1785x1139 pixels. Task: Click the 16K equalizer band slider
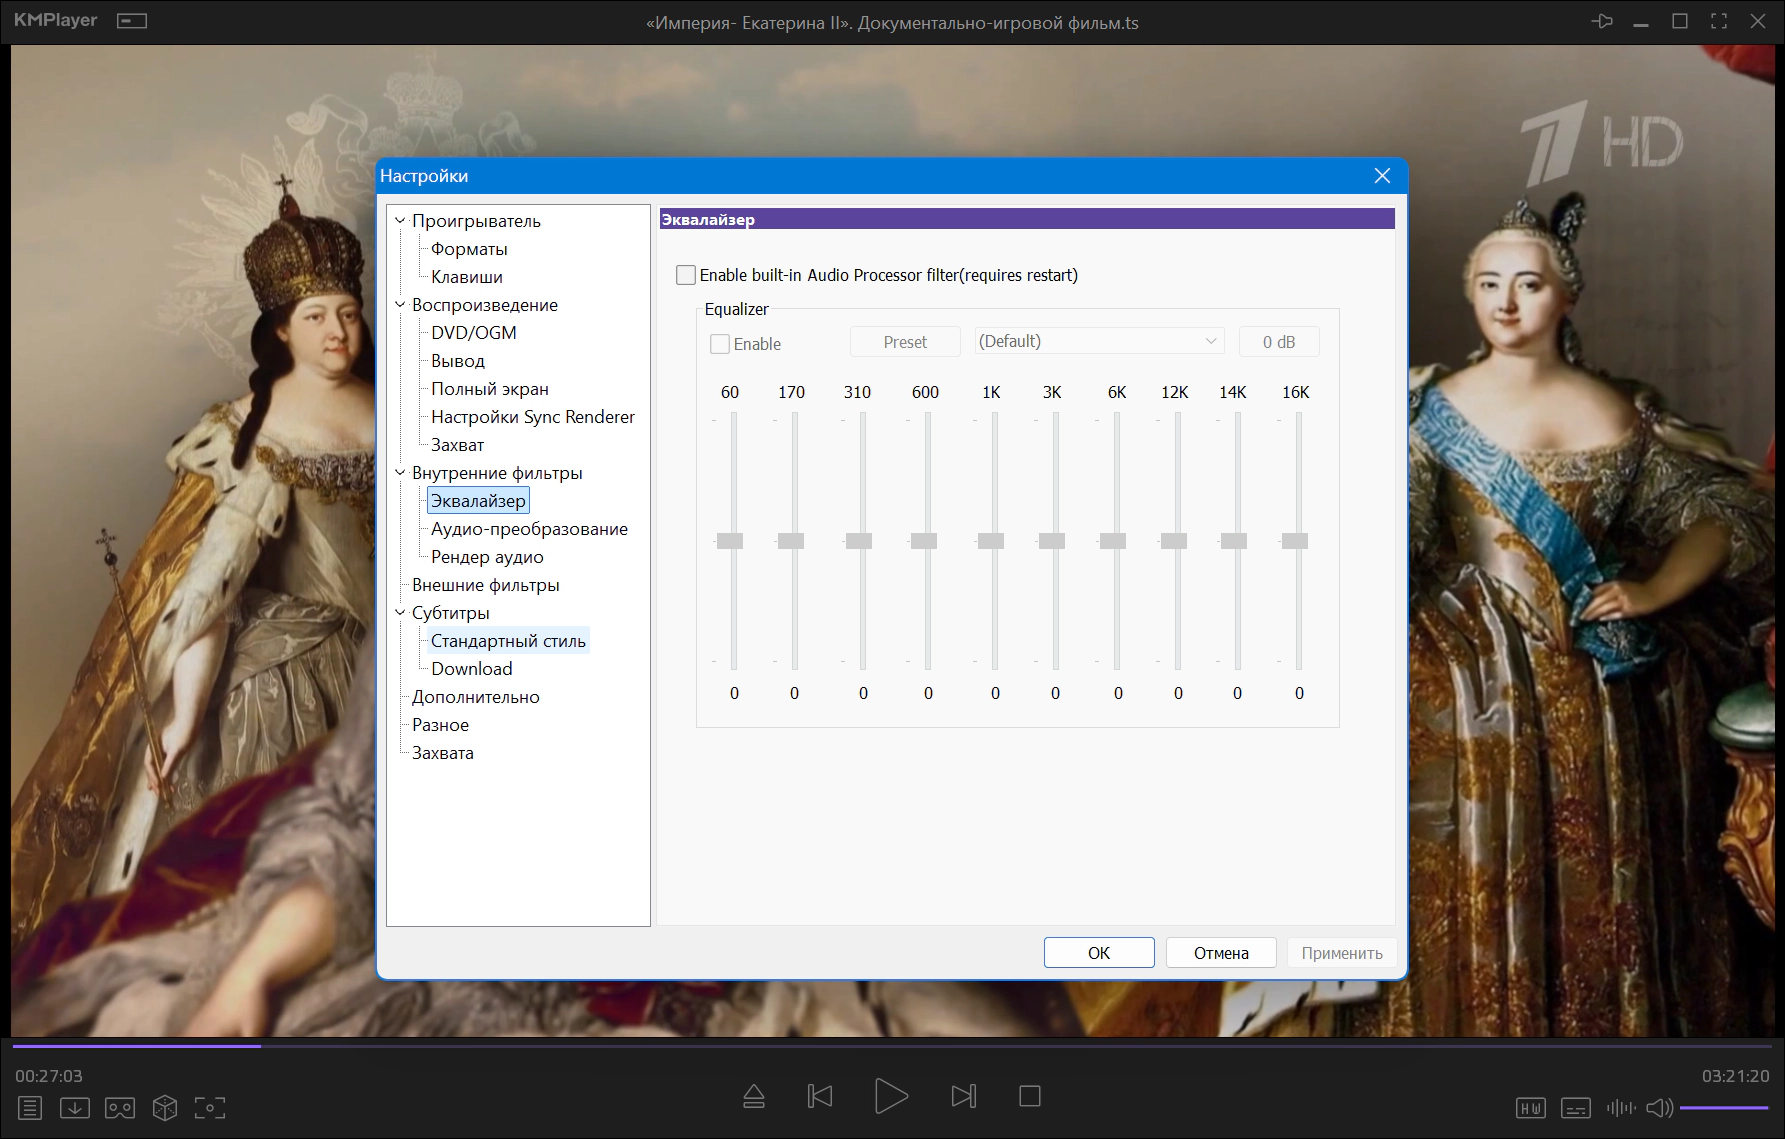pos(1295,541)
